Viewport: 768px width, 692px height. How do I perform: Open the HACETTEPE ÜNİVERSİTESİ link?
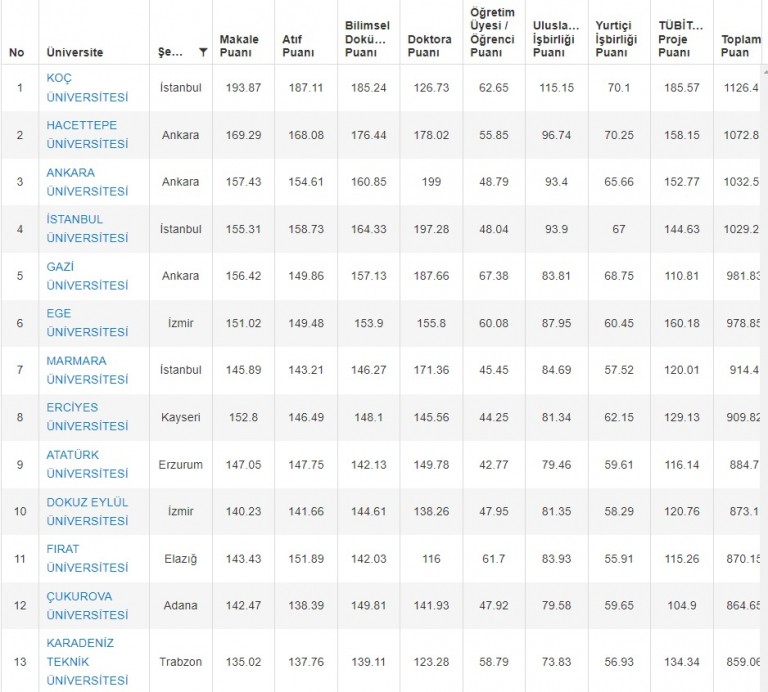87,135
